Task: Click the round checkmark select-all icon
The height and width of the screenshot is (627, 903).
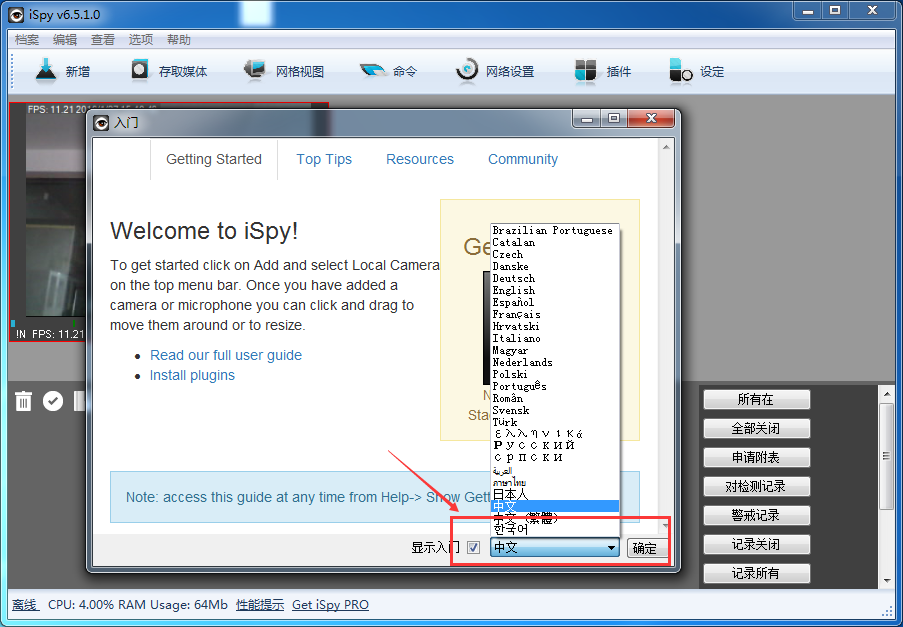Action: [x=53, y=401]
